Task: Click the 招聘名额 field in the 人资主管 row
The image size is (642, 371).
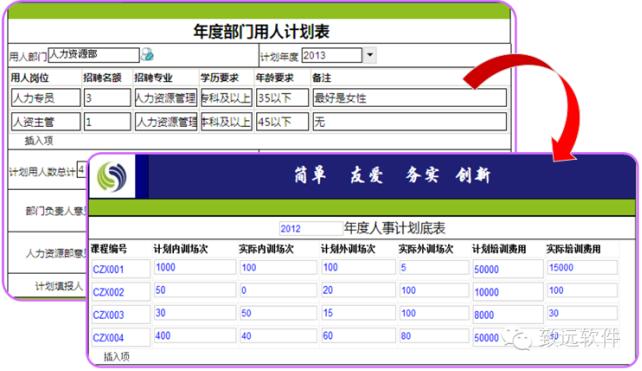Action: point(107,122)
